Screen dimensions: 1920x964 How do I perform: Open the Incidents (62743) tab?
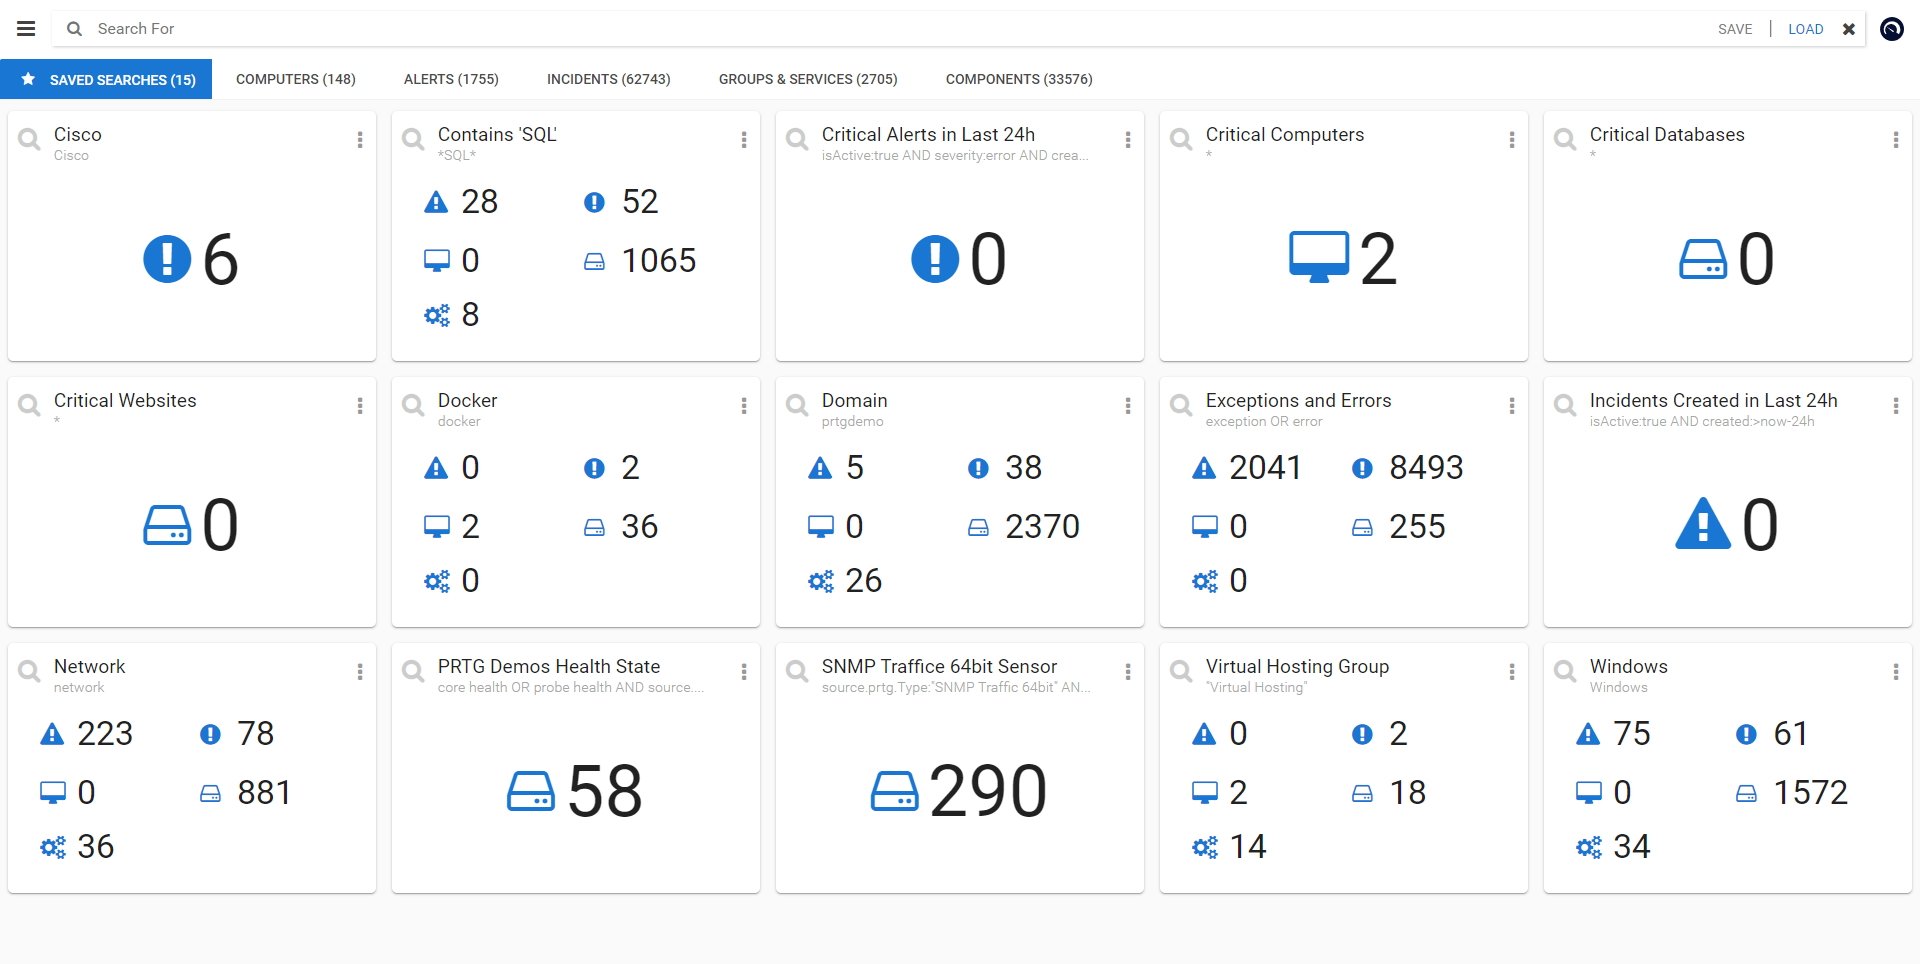click(x=608, y=79)
